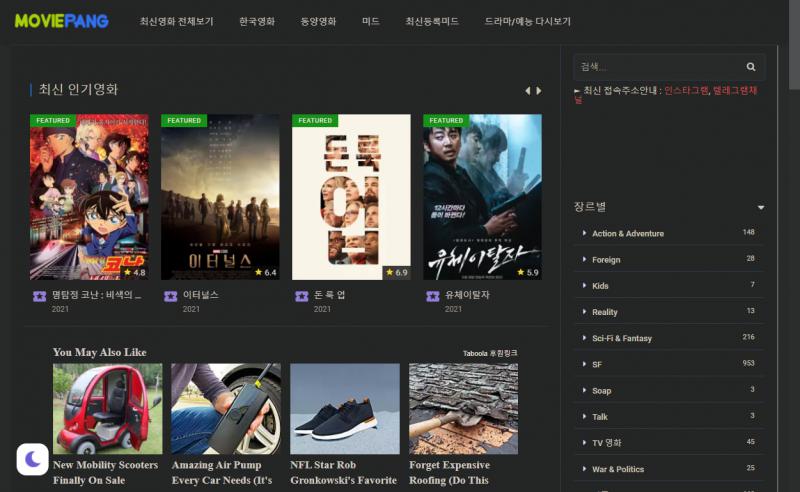Image resolution: width=800 pixels, height=492 pixels.
Task: Click the 6.4 star rating badge
Action: coord(266,273)
